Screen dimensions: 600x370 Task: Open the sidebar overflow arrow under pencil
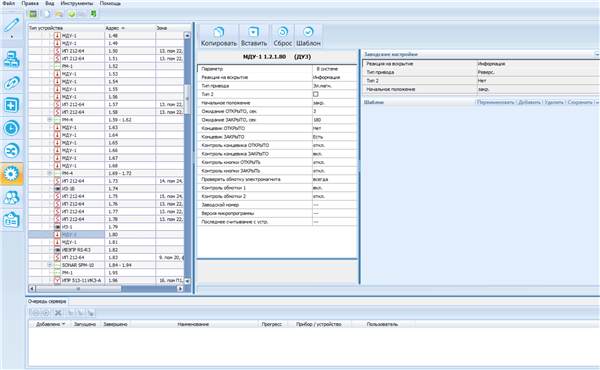[x=11, y=37]
